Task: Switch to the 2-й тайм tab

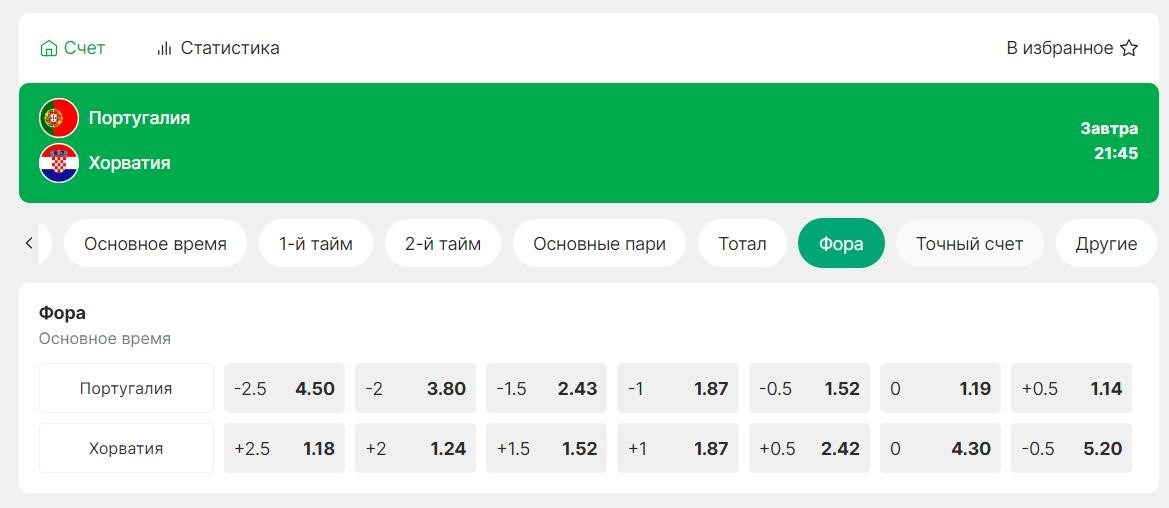Action: (443, 243)
